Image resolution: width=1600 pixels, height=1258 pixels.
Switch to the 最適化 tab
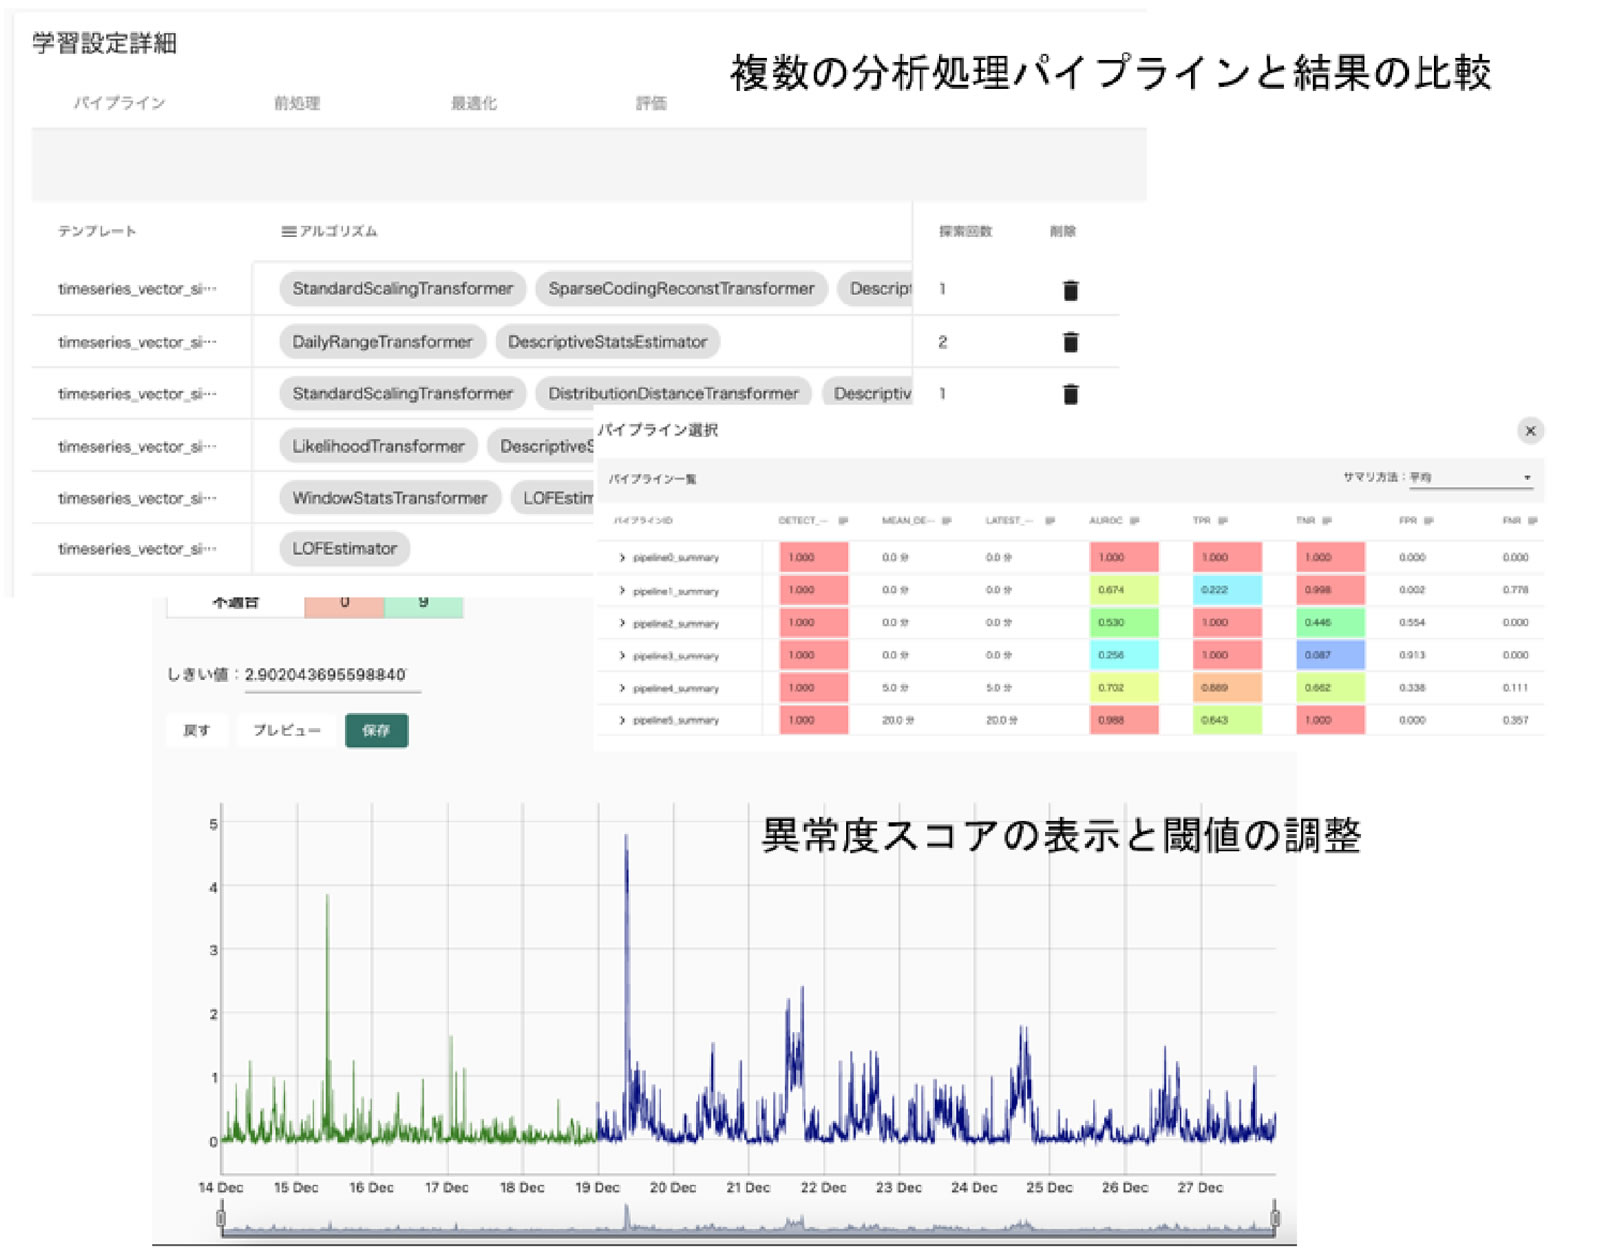pyautogui.click(x=474, y=103)
